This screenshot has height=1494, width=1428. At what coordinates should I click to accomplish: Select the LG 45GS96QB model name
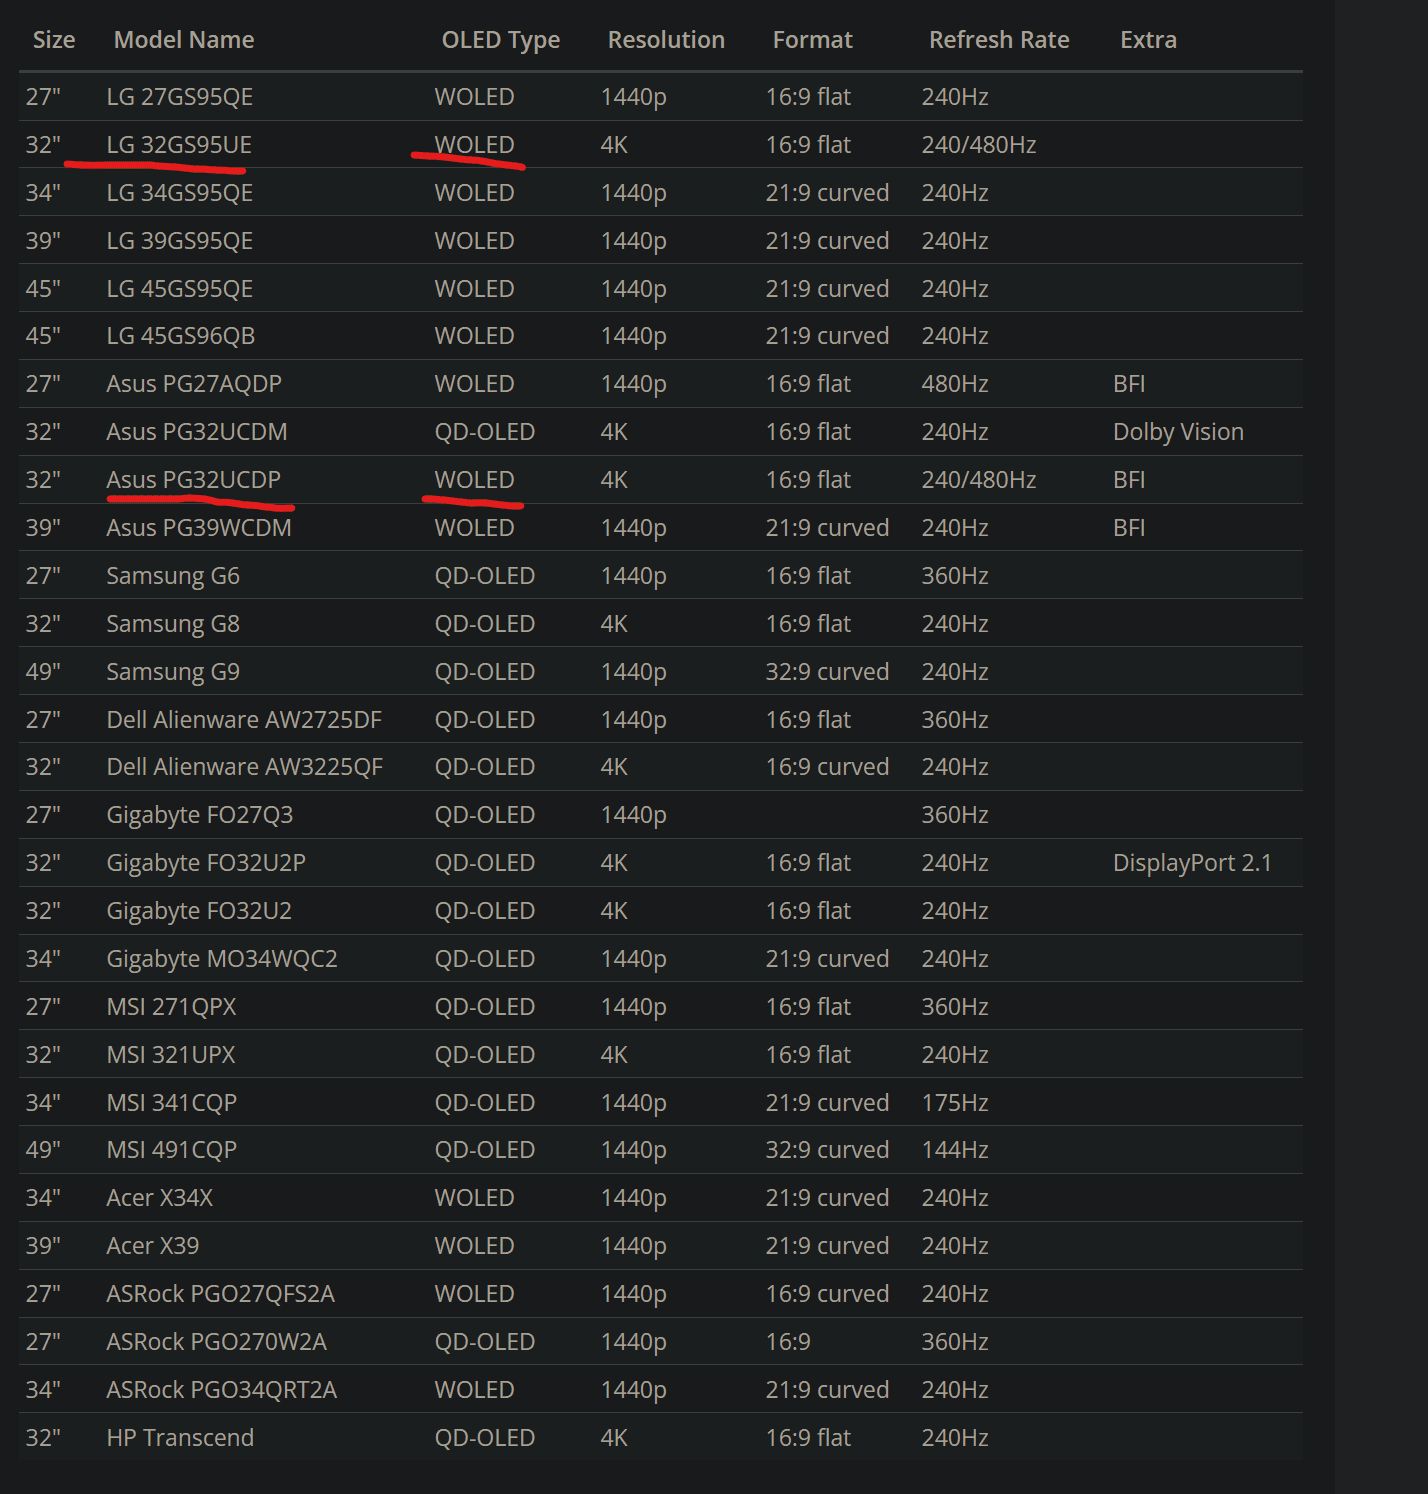(181, 336)
